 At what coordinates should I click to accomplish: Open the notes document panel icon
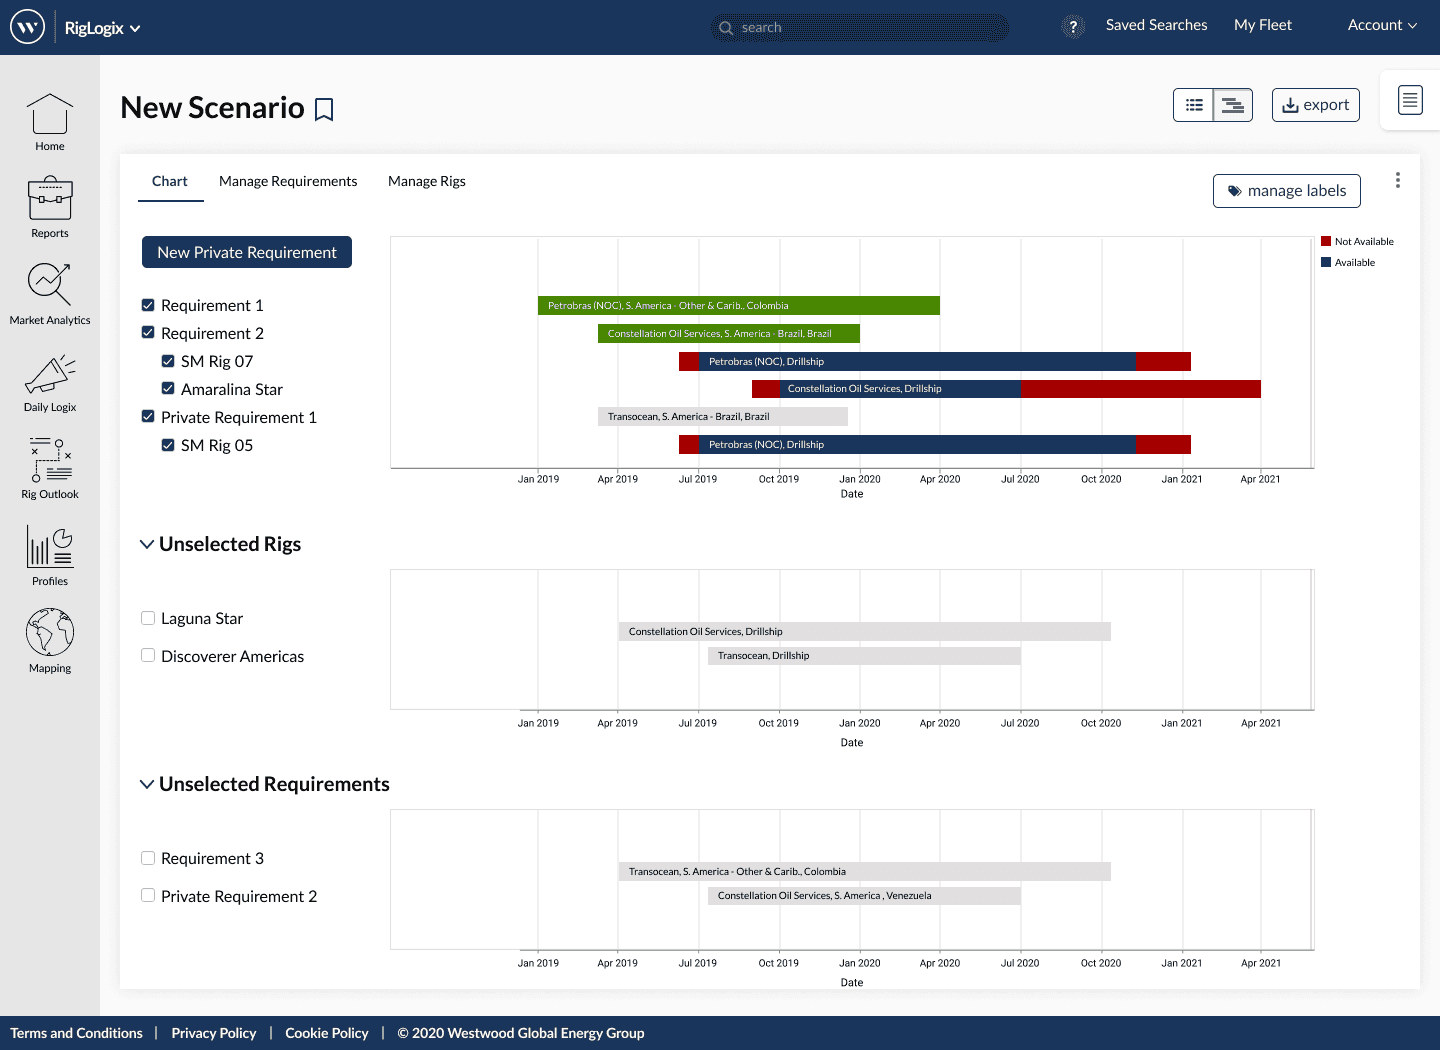(x=1410, y=100)
